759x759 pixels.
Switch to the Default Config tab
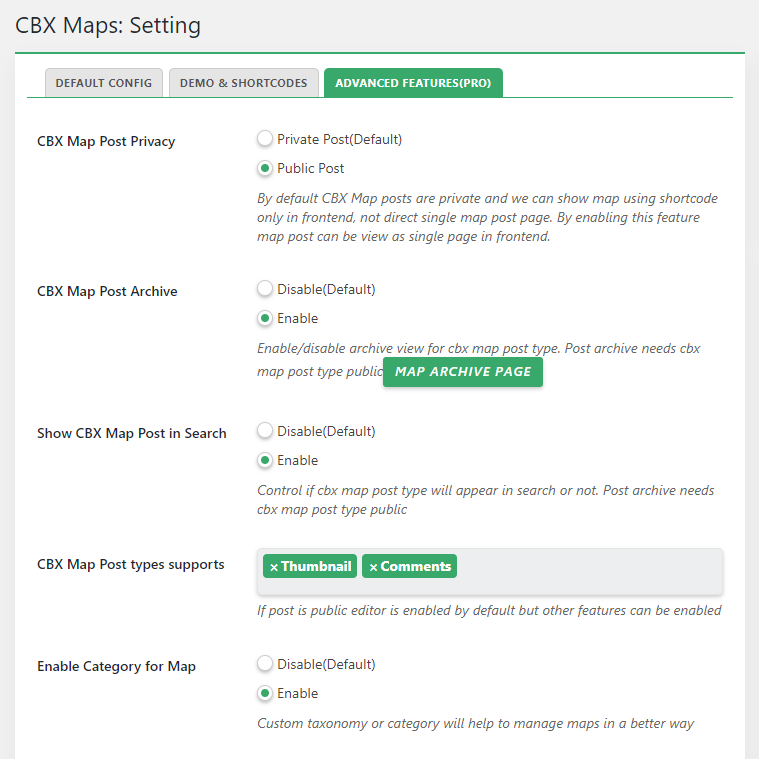(104, 83)
